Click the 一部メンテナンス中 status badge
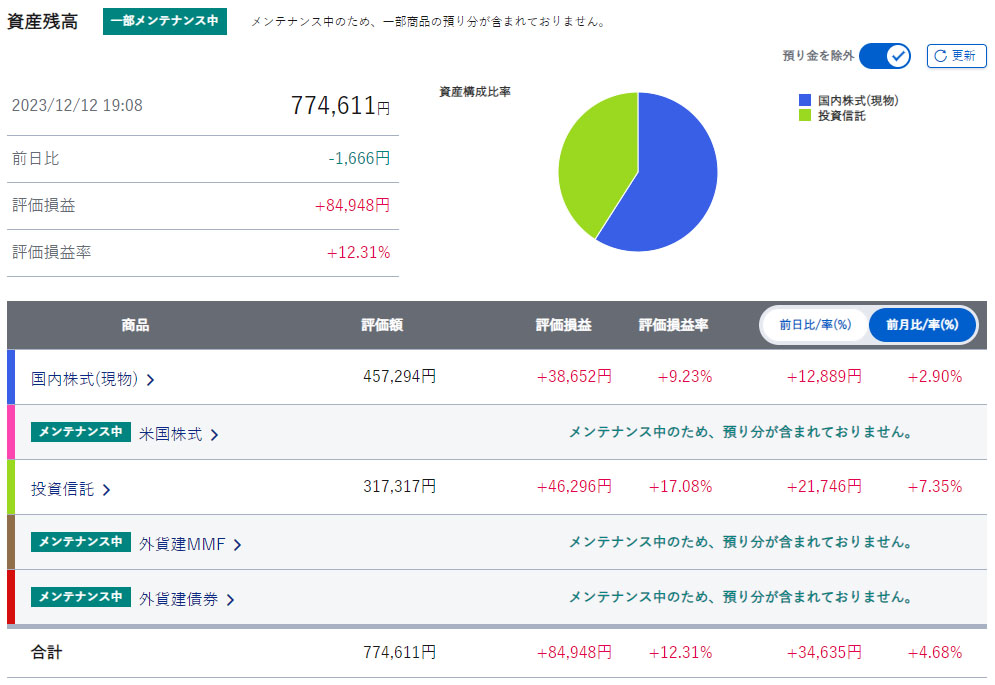Viewport: 995px width, 685px height. coord(165,21)
